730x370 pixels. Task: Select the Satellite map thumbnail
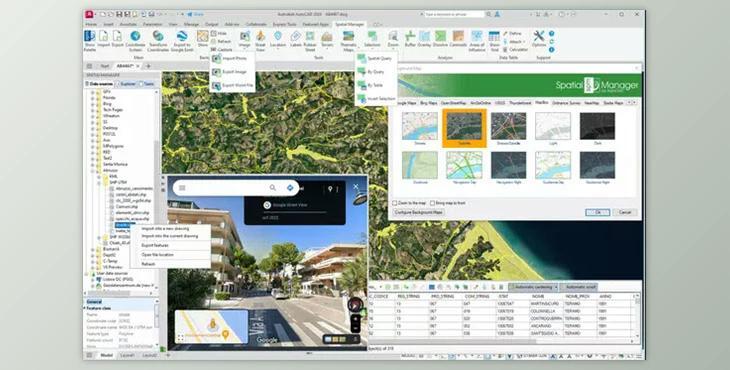[464, 128]
